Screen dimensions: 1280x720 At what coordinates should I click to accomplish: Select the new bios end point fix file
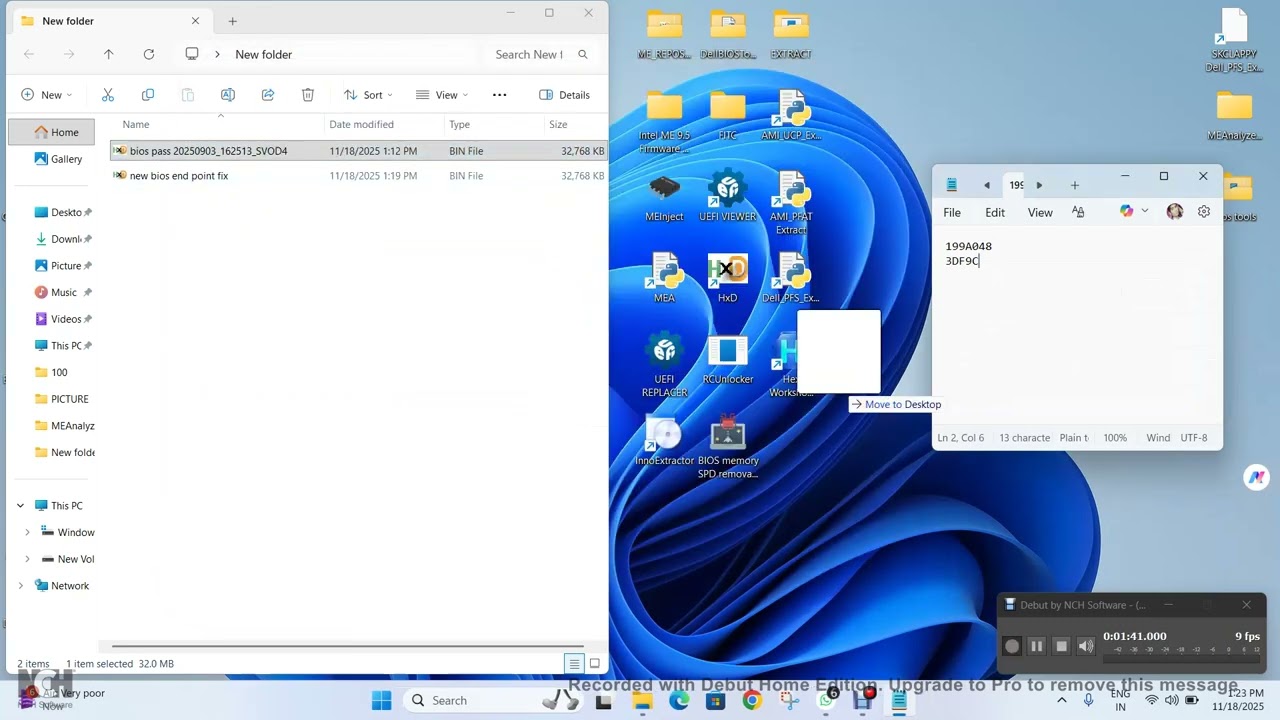358,176
